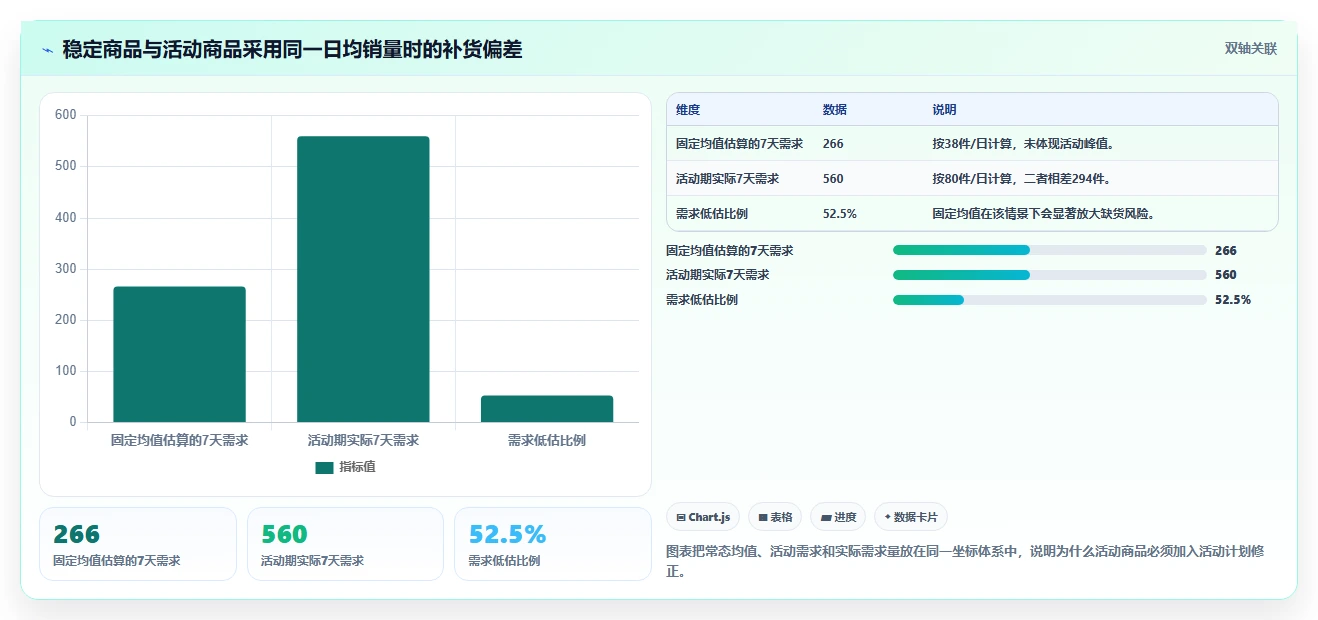Click the description paragraph starting 图表把常态均值

(x=965, y=561)
